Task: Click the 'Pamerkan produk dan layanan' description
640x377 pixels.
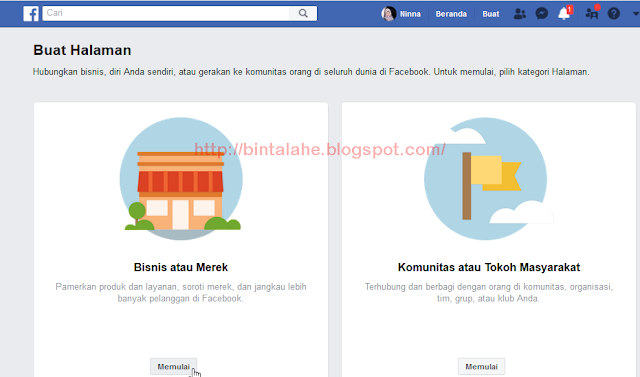Action: pyautogui.click(x=181, y=293)
